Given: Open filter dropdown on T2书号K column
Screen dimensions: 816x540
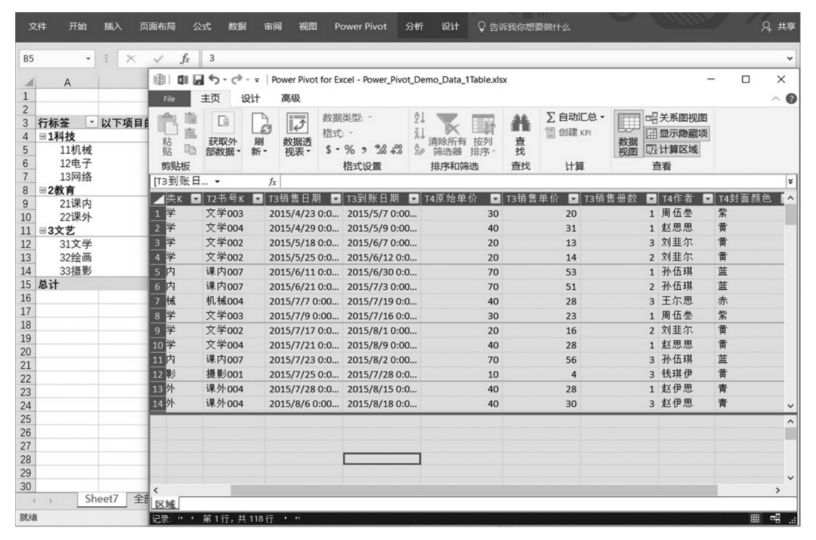Looking at the screenshot, I should [x=258, y=199].
